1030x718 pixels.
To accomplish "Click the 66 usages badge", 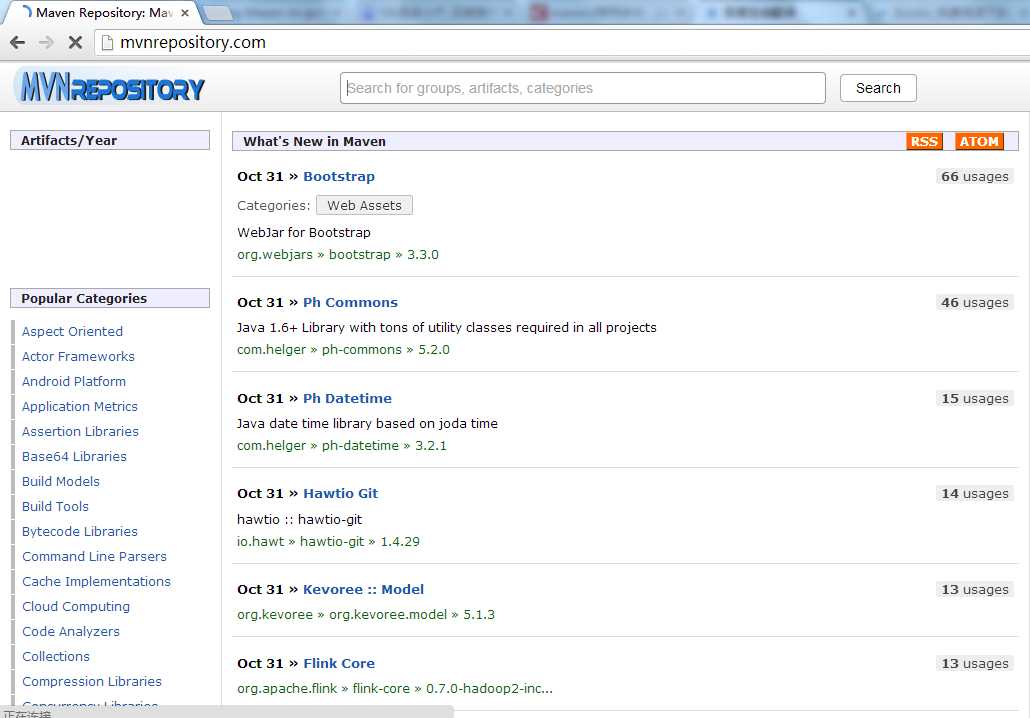I will click(975, 176).
